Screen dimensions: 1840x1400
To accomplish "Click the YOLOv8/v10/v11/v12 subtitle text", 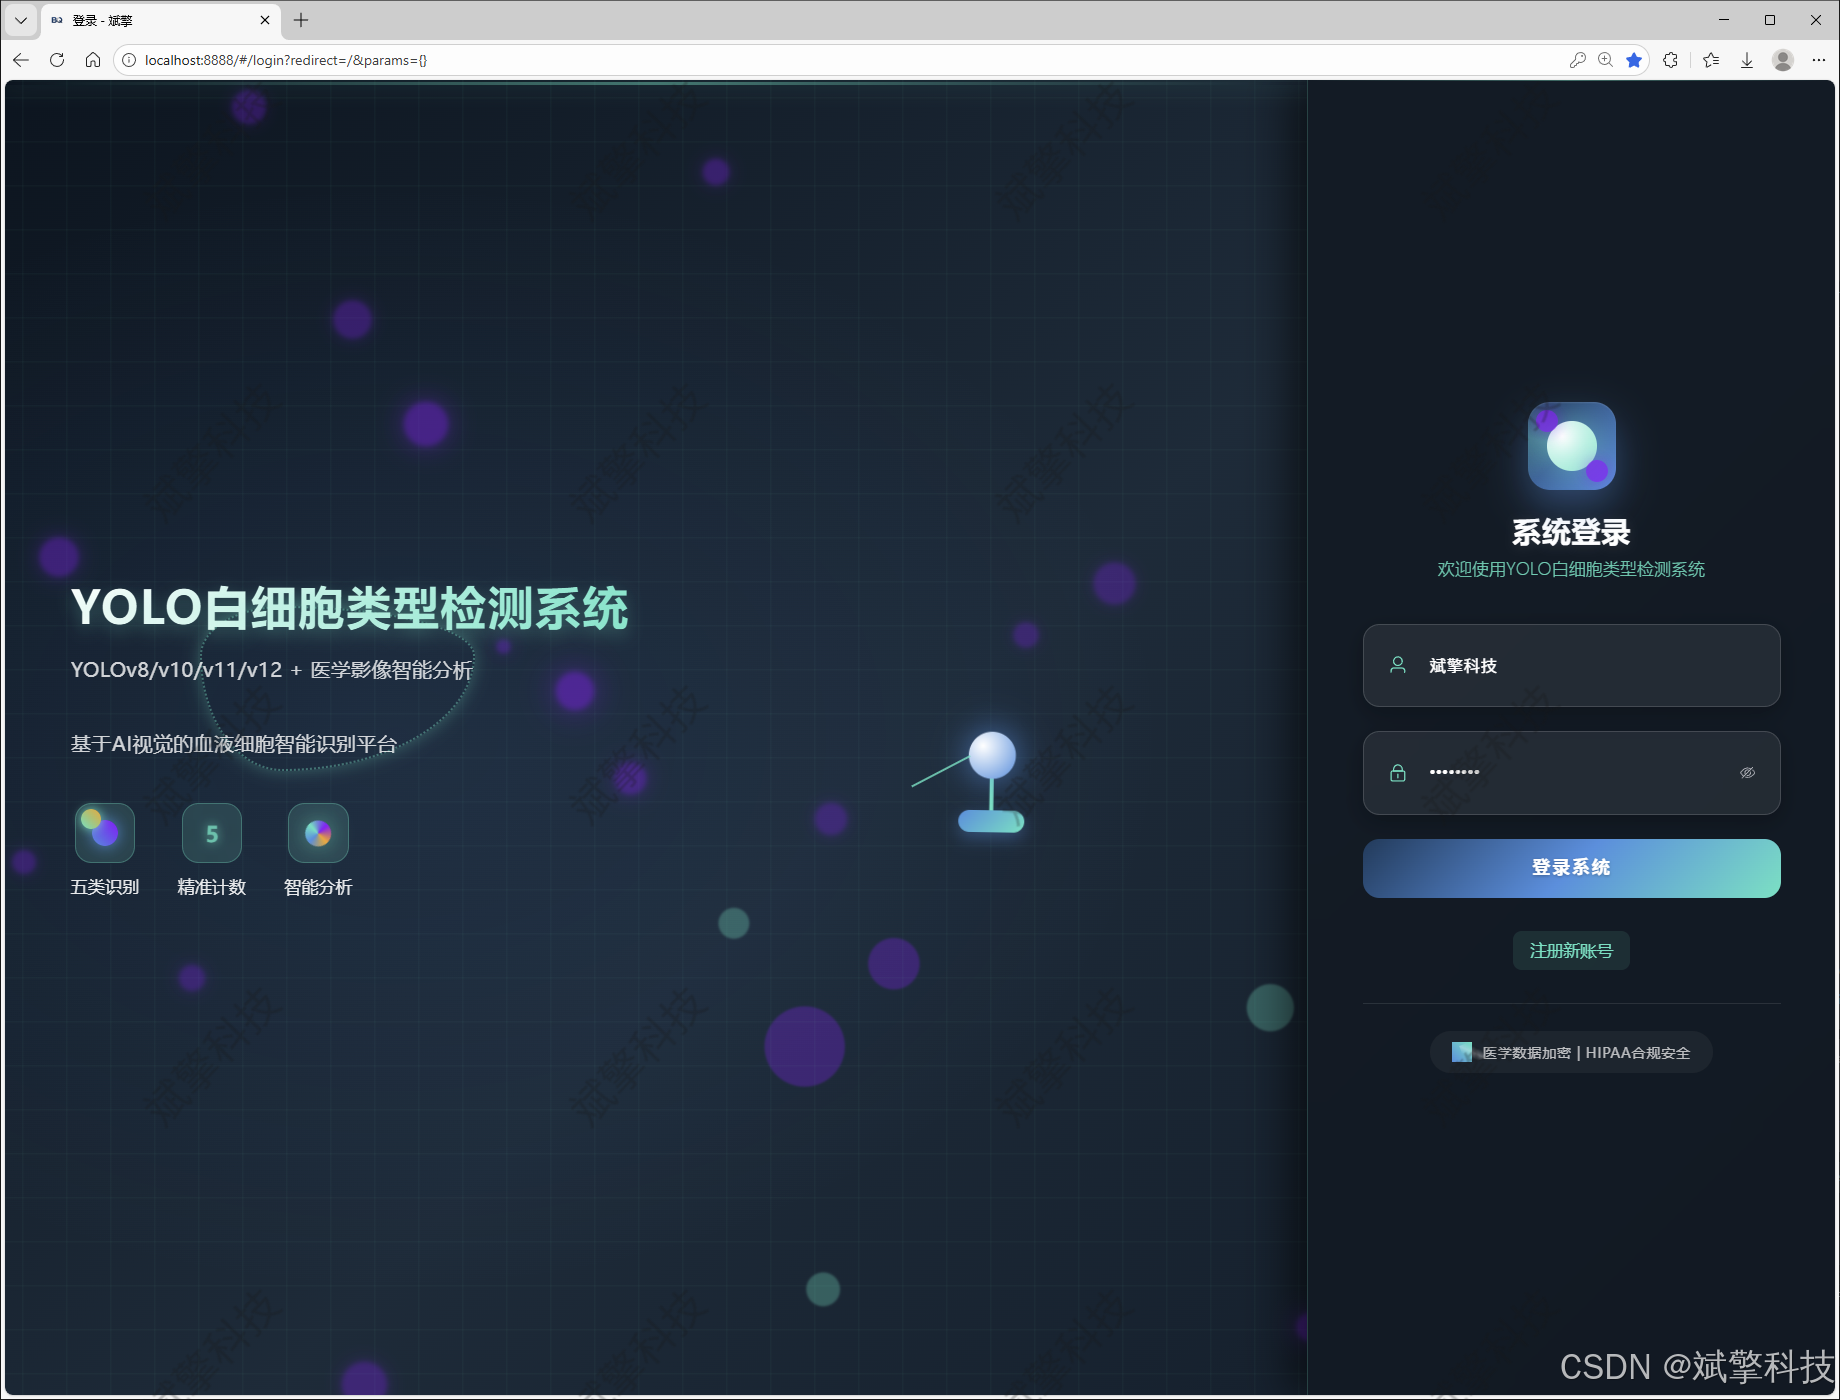I will (x=272, y=670).
